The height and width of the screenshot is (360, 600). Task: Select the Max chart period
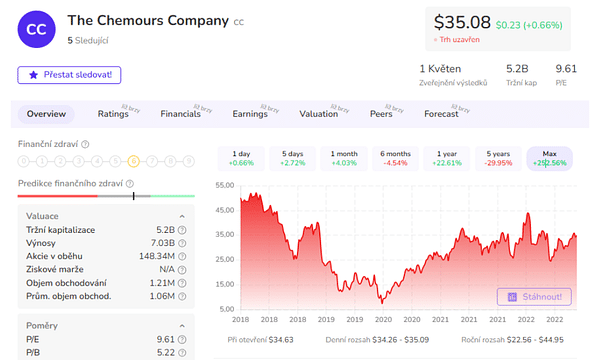tap(549, 158)
